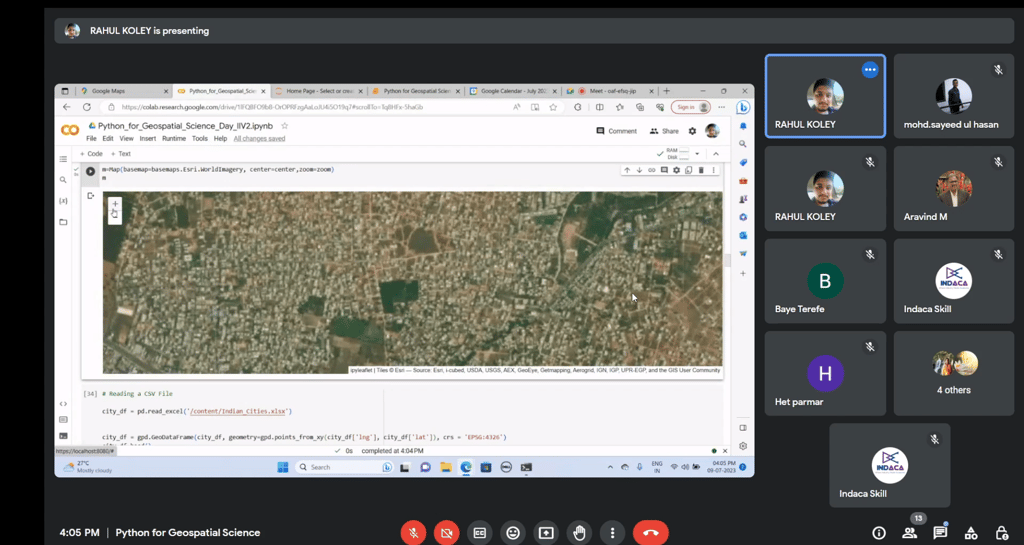Turn on the Meet camera
This screenshot has width=1024, height=545.
(x=447, y=533)
